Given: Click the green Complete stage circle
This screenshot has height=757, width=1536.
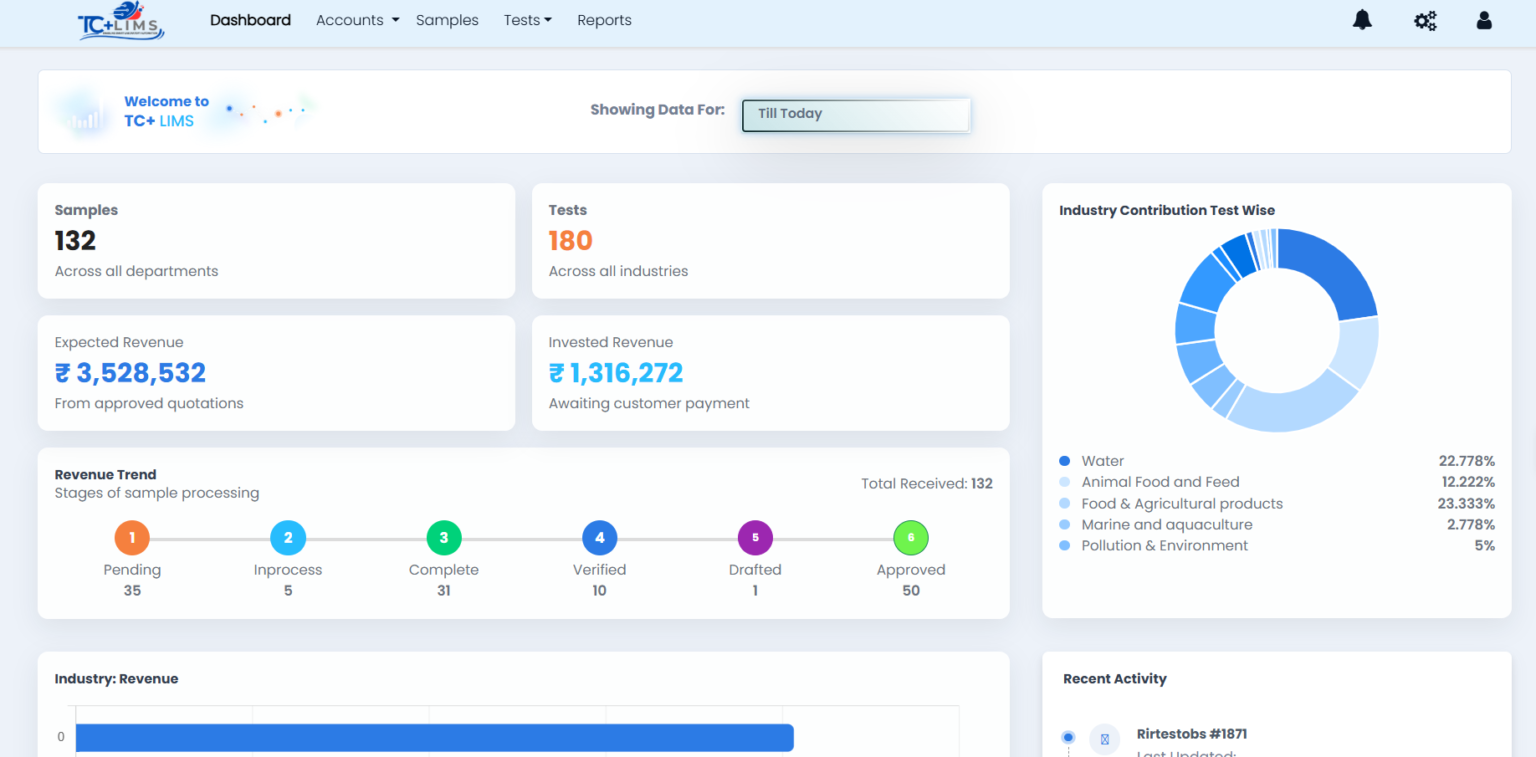Looking at the screenshot, I should [444, 538].
